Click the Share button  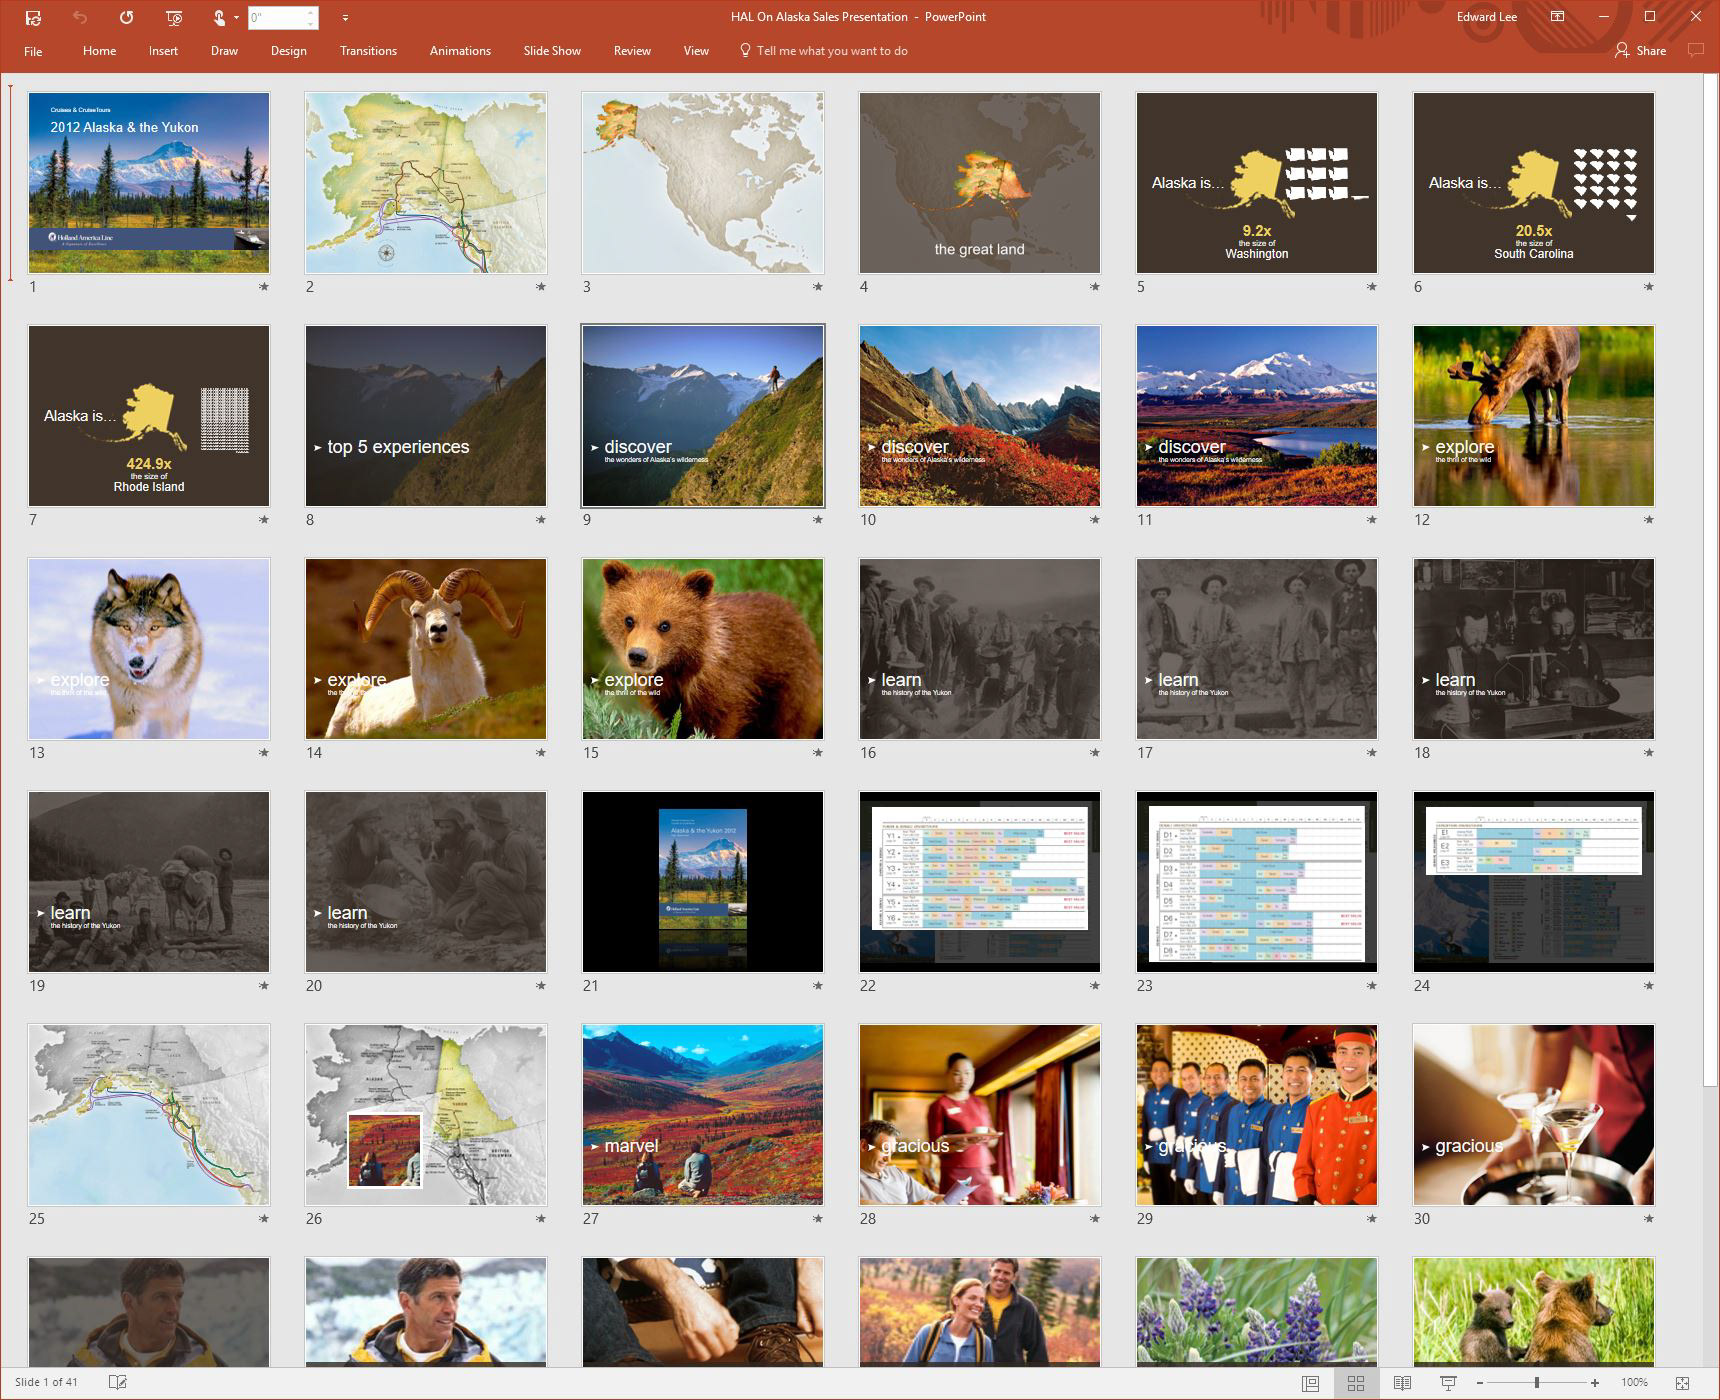tap(1640, 51)
